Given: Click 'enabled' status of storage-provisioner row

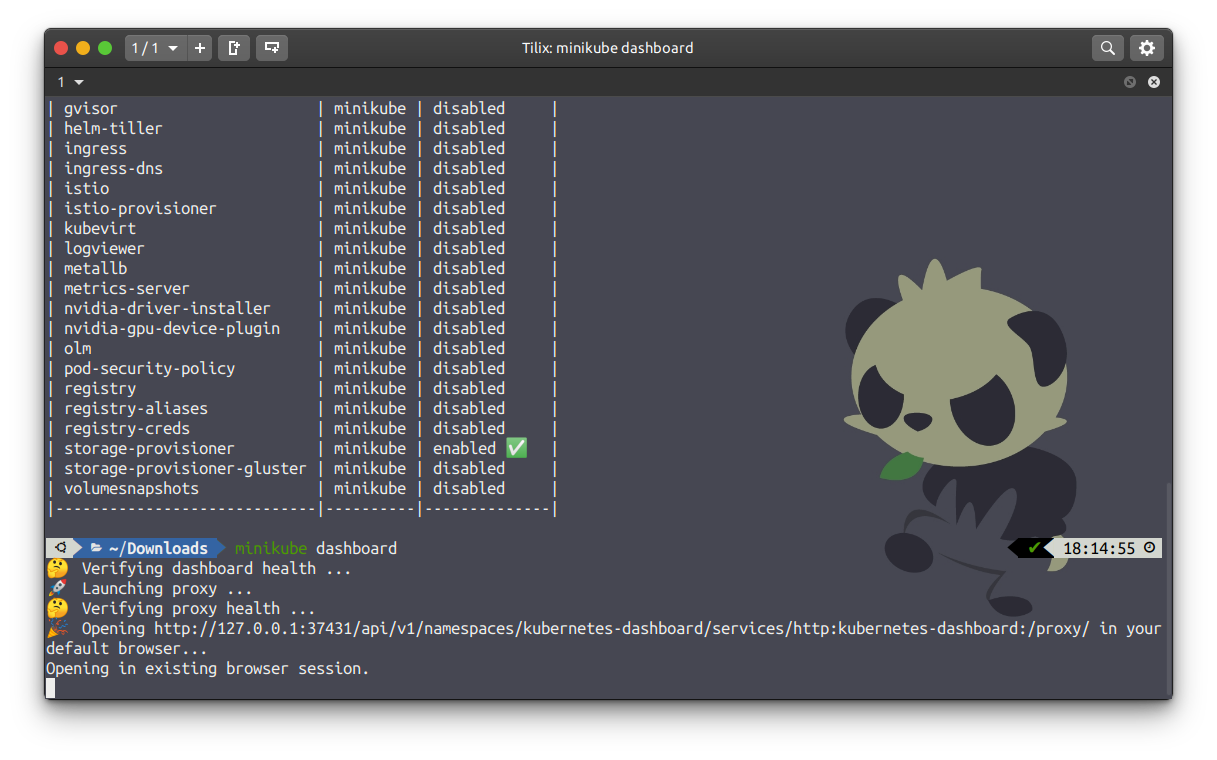Looking at the screenshot, I should click(464, 448).
